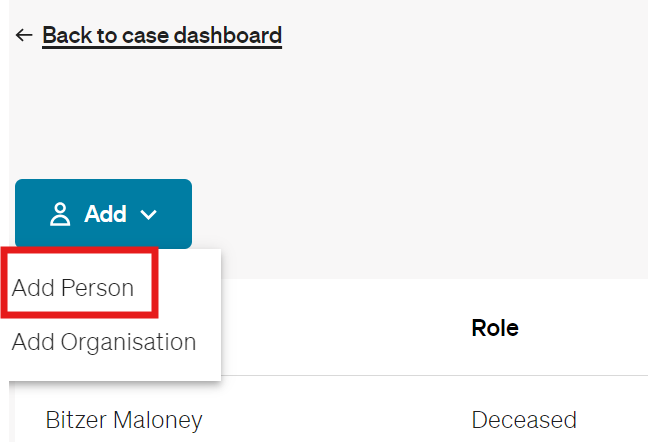The height and width of the screenshot is (442, 648).
Task: Pick the Organisation option in Add dropdown
Action: coord(104,342)
